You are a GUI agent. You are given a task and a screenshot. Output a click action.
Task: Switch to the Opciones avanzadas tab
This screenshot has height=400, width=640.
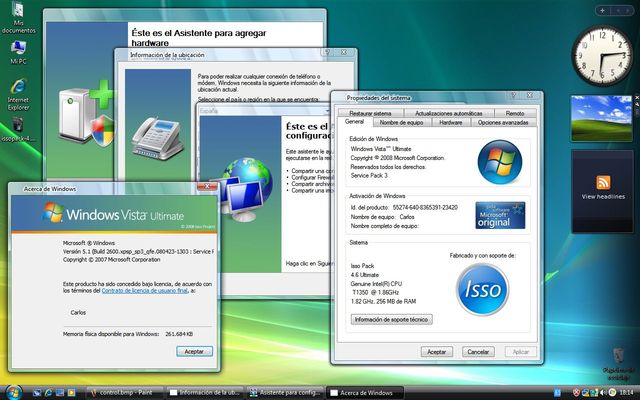pos(503,122)
